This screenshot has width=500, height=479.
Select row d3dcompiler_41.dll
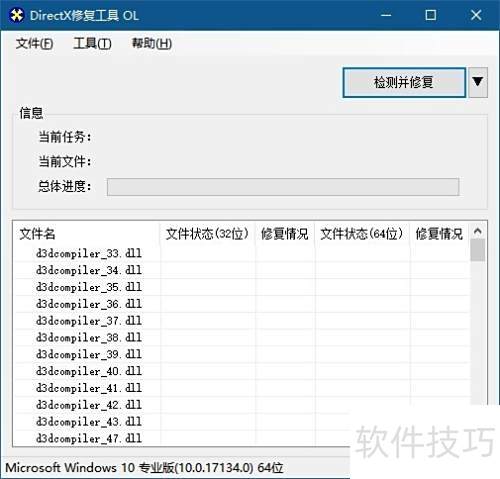242,388
